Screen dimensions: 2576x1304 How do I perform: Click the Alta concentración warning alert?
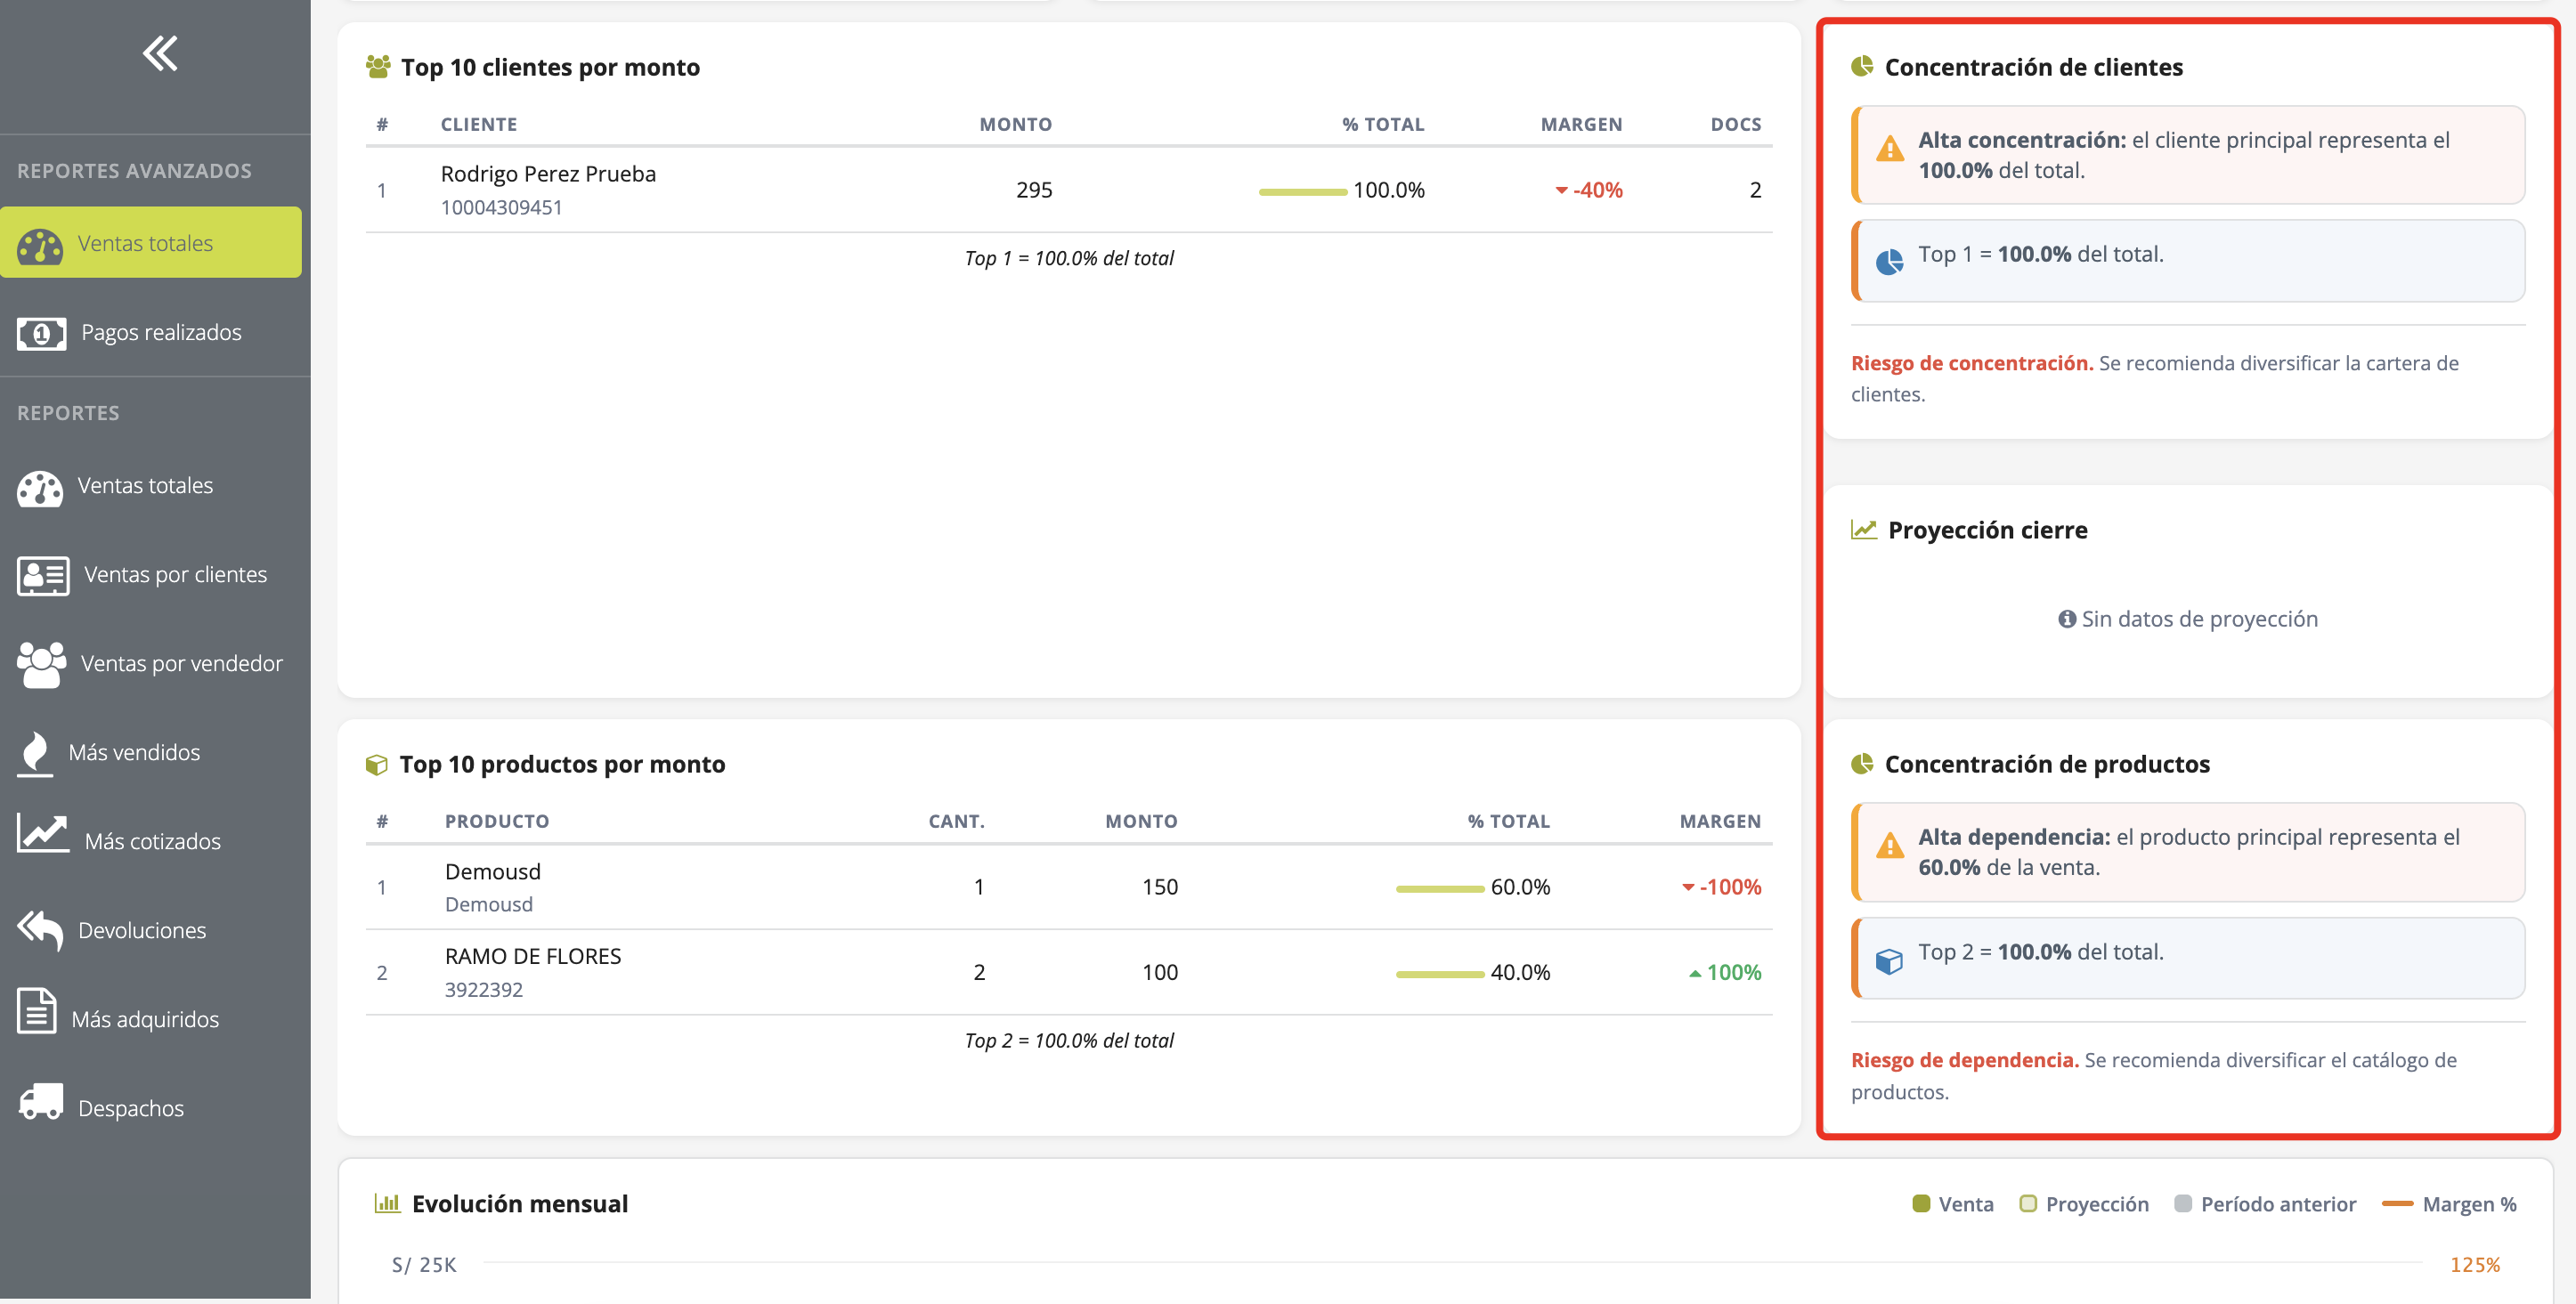(x=2188, y=155)
